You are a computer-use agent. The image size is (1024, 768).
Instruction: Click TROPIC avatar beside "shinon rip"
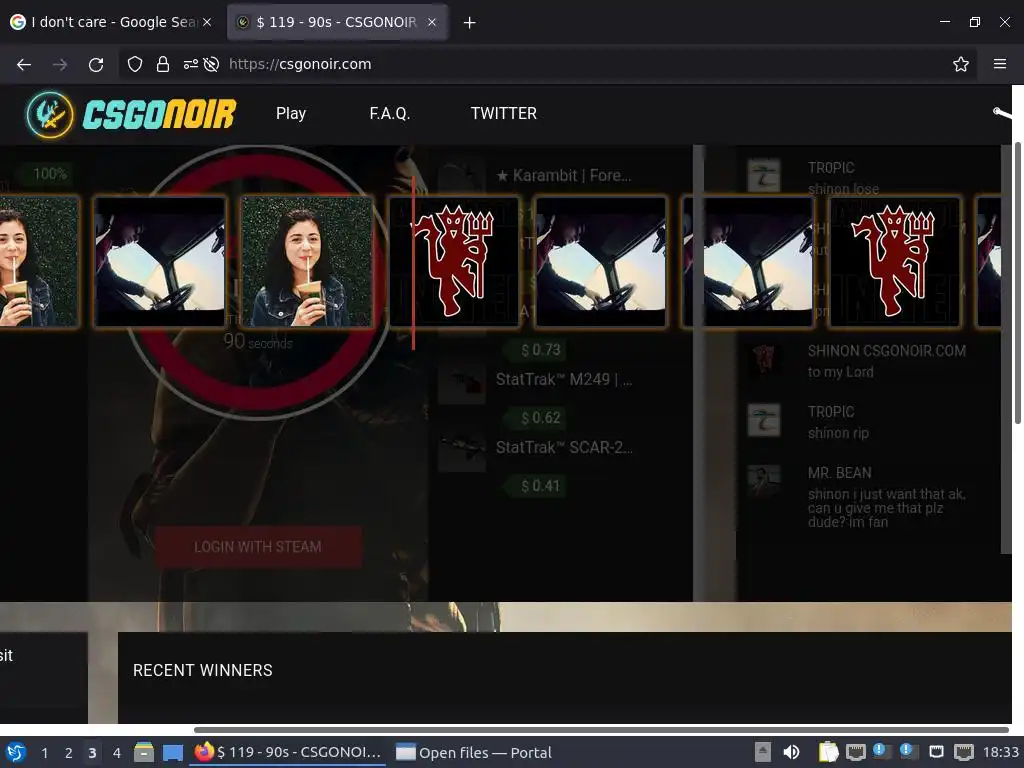pos(763,420)
